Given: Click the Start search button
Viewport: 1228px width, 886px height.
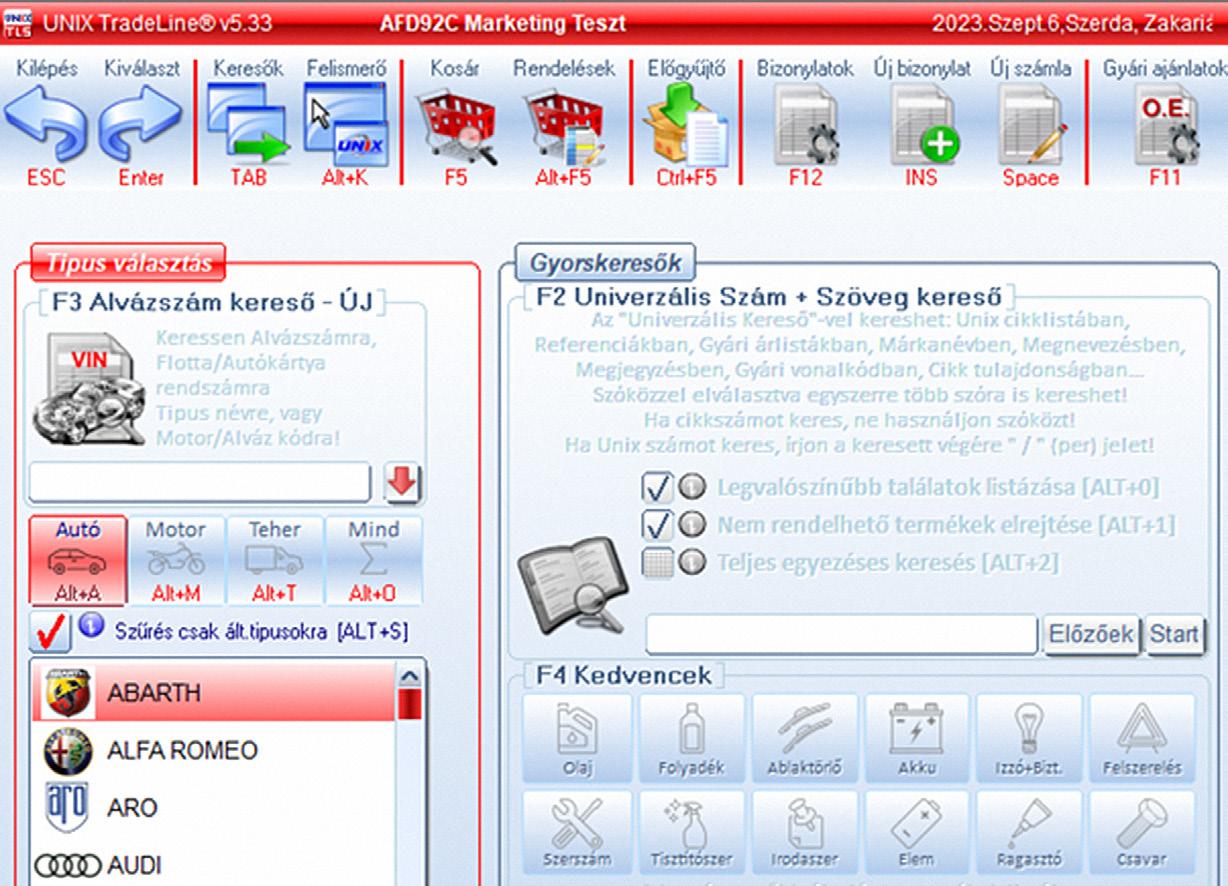Looking at the screenshot, I should (1174, 634).
